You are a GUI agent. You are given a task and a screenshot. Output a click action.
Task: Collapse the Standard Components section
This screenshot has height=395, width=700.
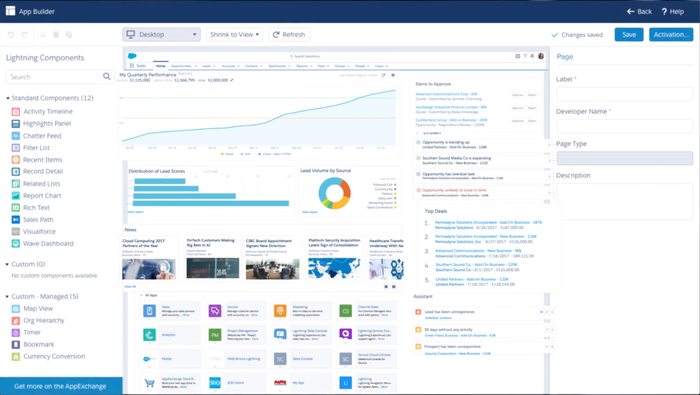8,98
